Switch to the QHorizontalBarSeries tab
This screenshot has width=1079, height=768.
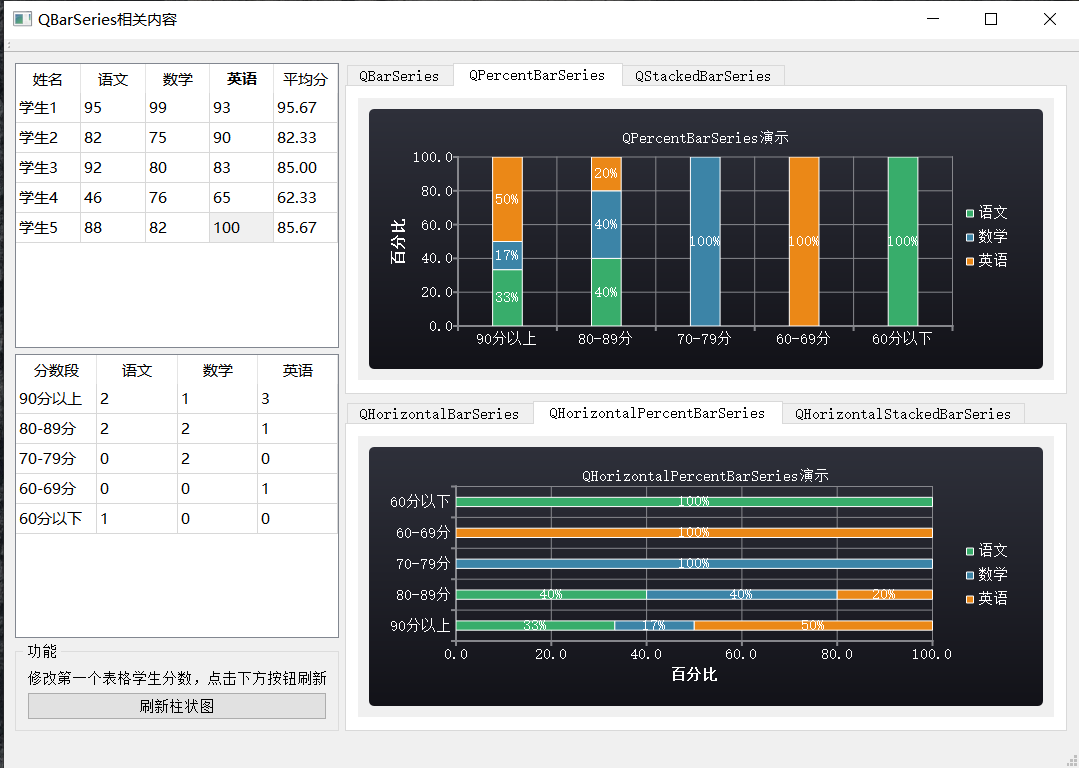(440, 413)
